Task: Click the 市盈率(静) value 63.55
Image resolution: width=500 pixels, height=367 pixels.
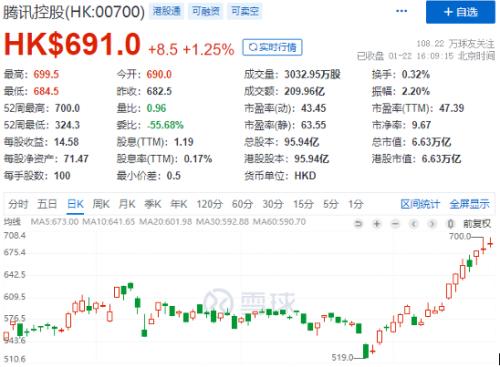Action: [314, 125]
